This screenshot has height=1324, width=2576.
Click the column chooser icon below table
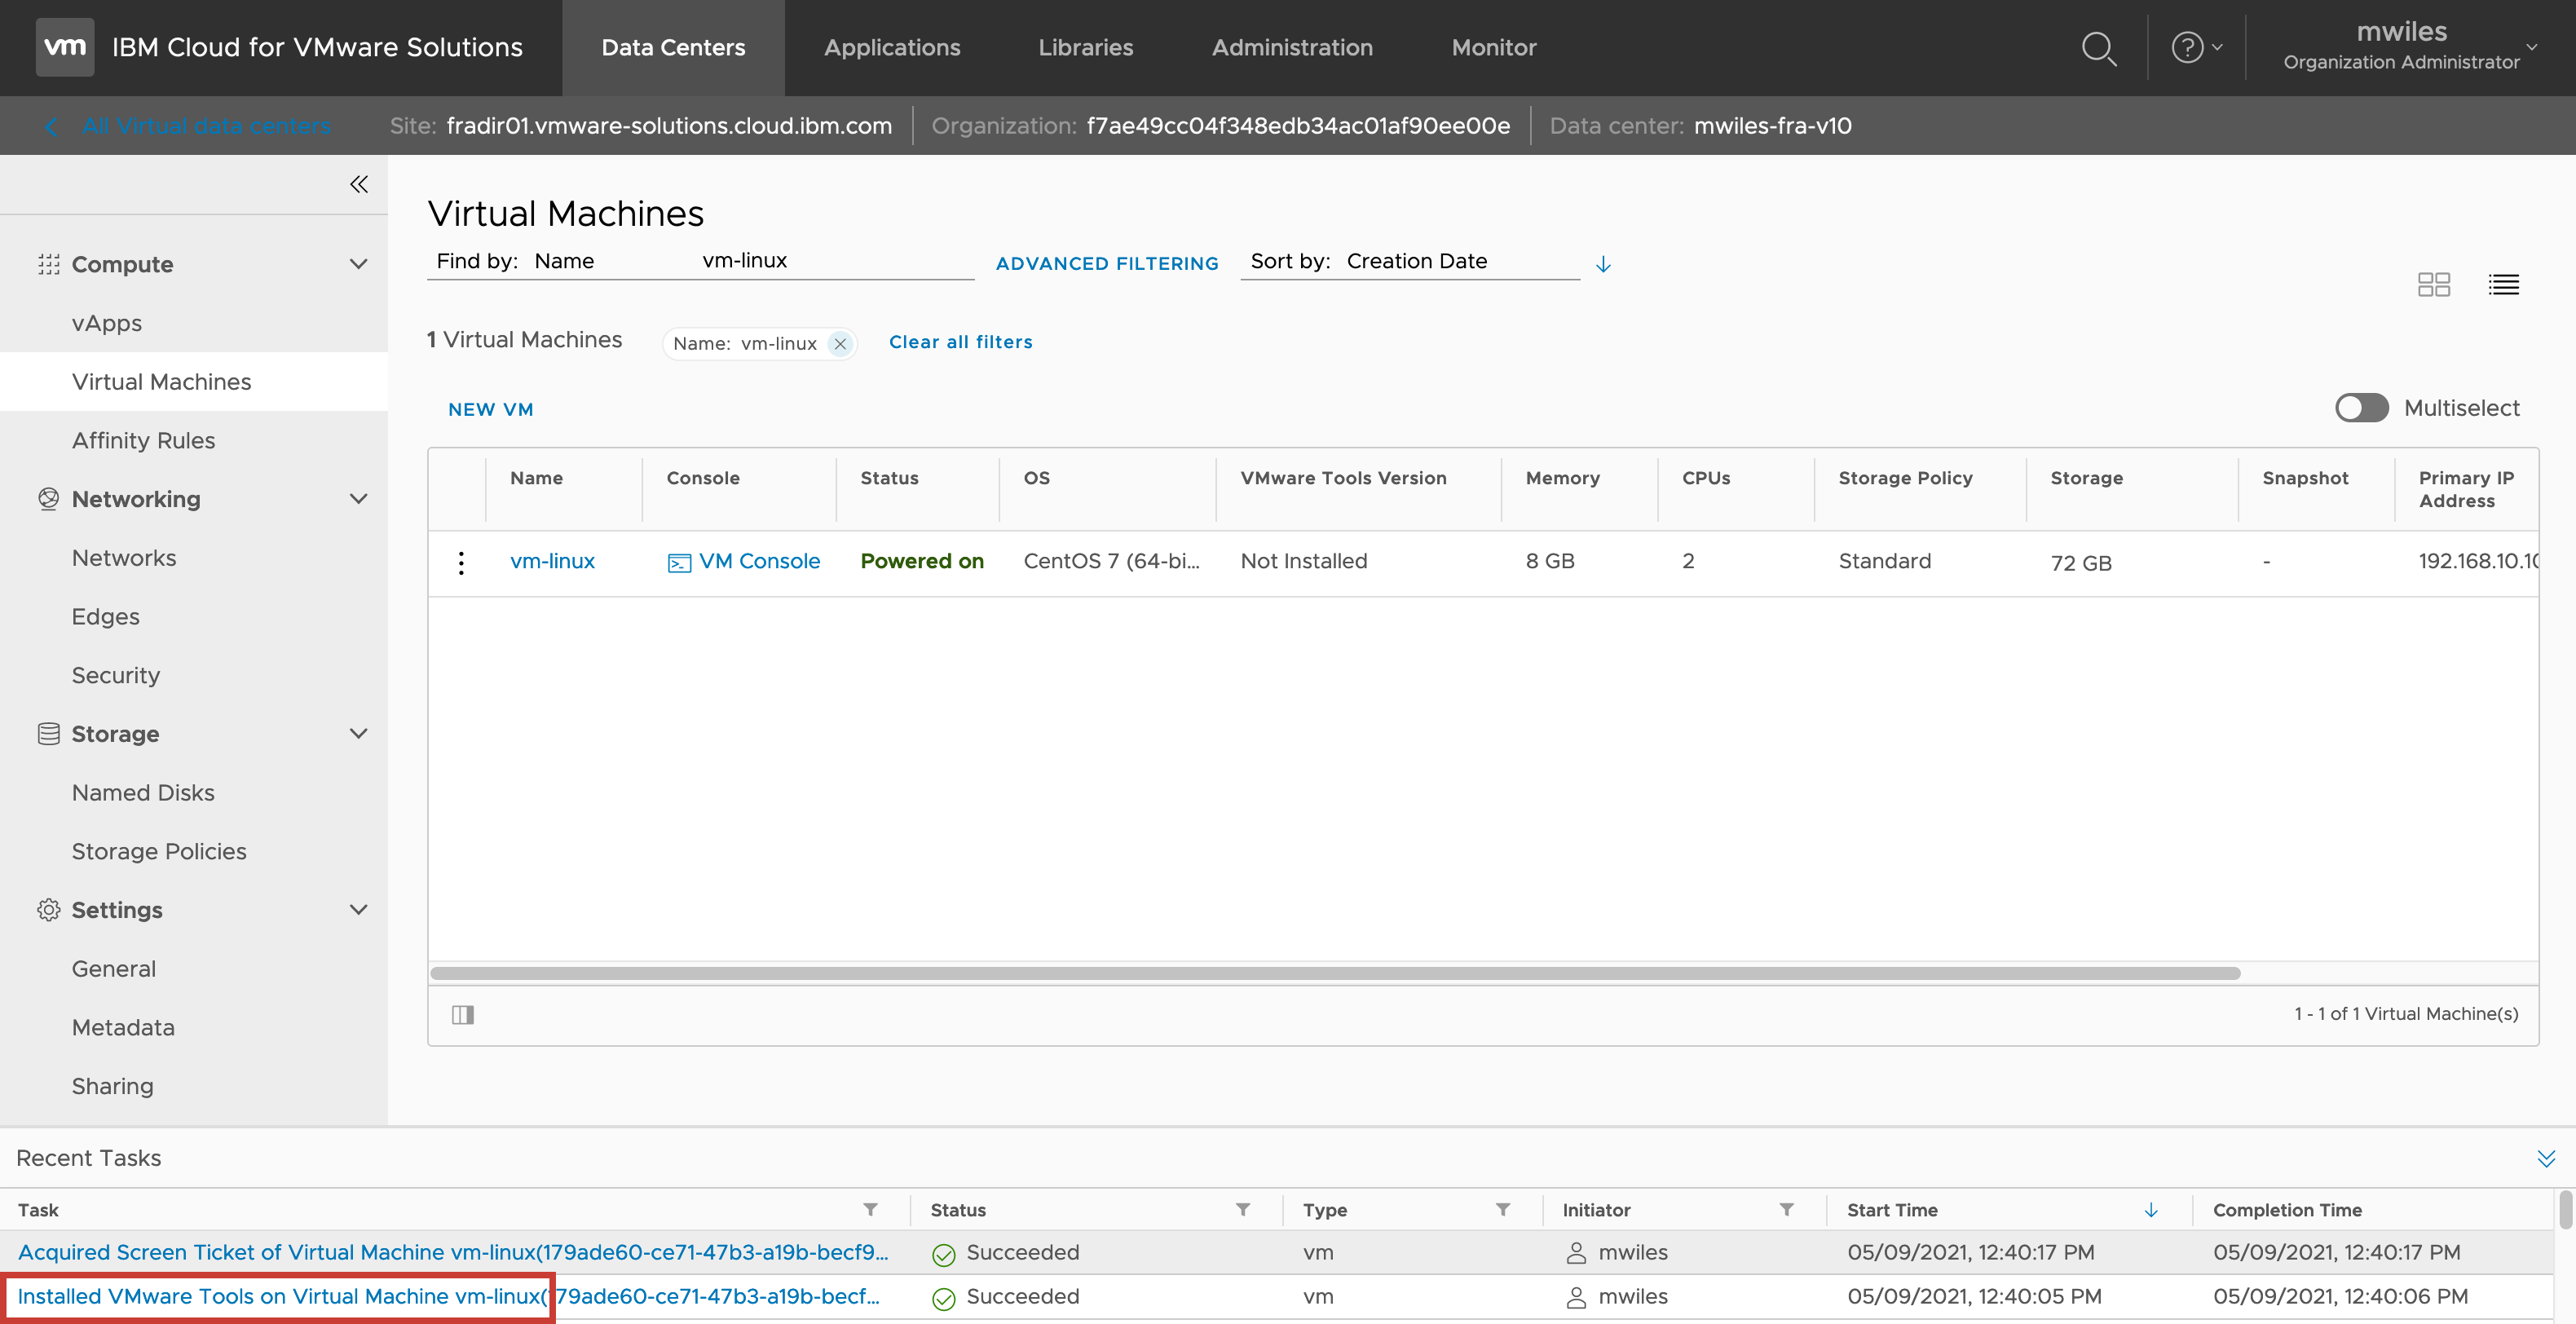point(463,1015)
